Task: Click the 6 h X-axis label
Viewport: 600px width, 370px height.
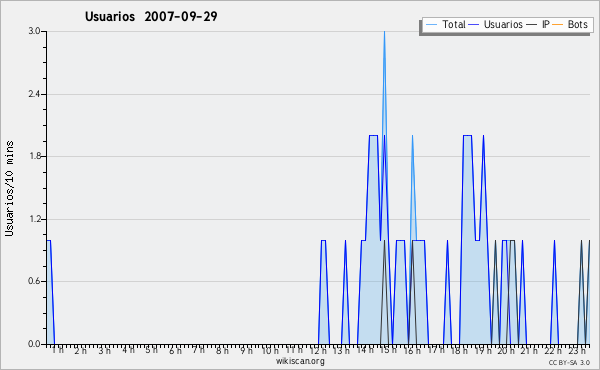Action: click(x=175, y=350)
